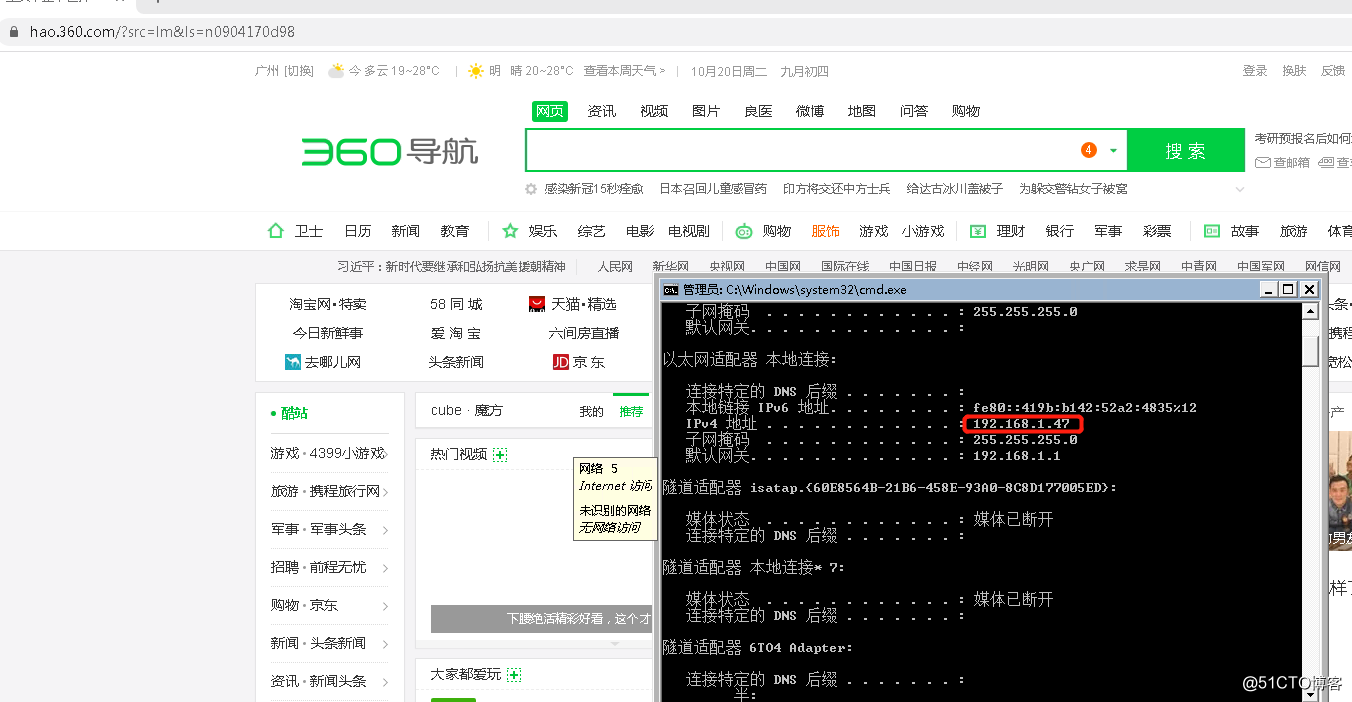Click 电影 in the category navigation bar

(x=640, y=231)
